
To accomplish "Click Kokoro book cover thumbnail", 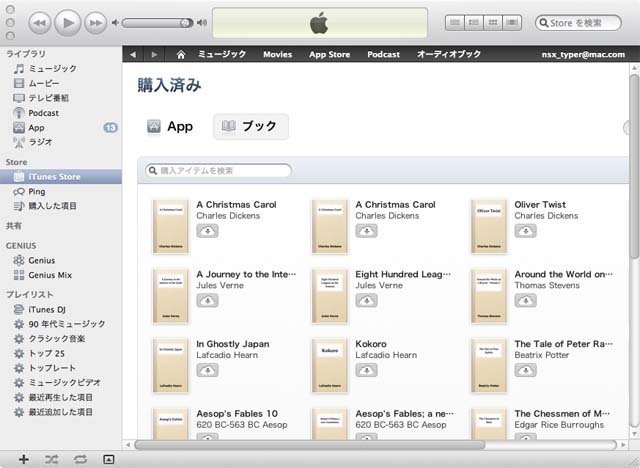I will coord(330,366).
